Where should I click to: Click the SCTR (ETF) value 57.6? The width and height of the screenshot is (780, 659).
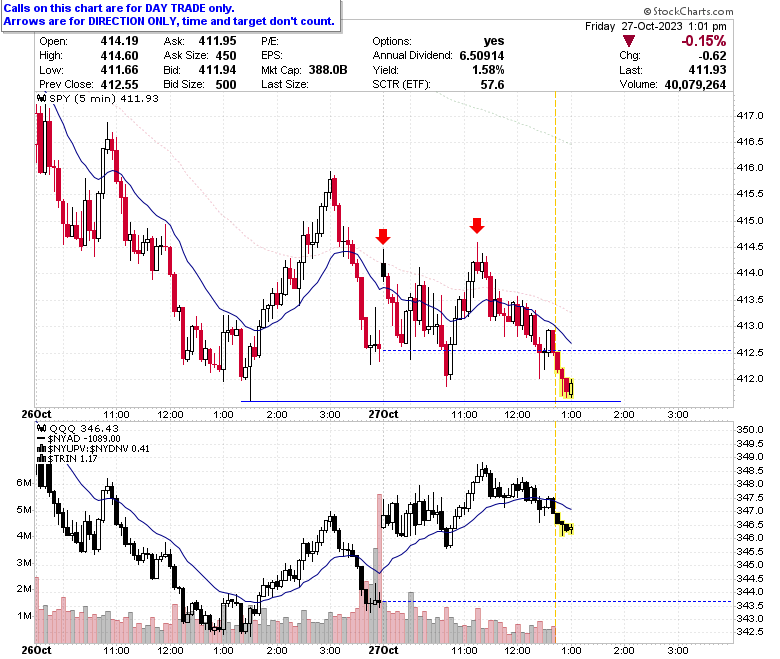[492, 84]
